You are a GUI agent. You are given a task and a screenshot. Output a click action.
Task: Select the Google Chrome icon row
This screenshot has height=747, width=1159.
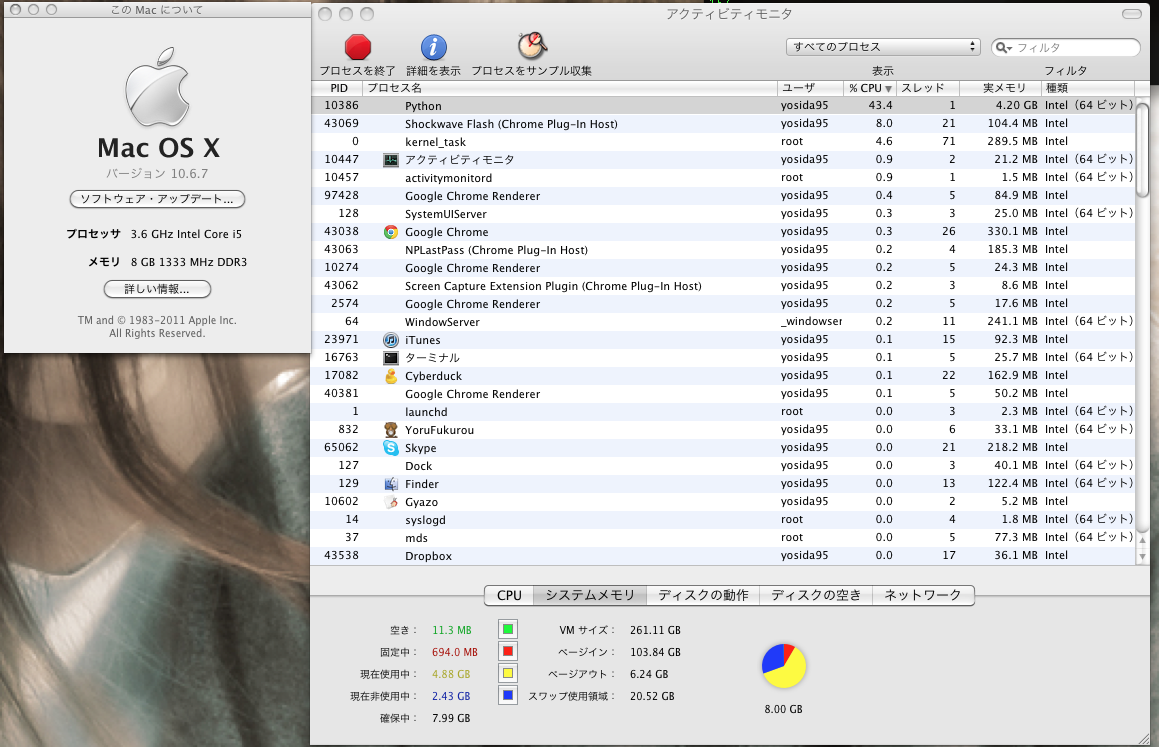[x=391, y=232]
